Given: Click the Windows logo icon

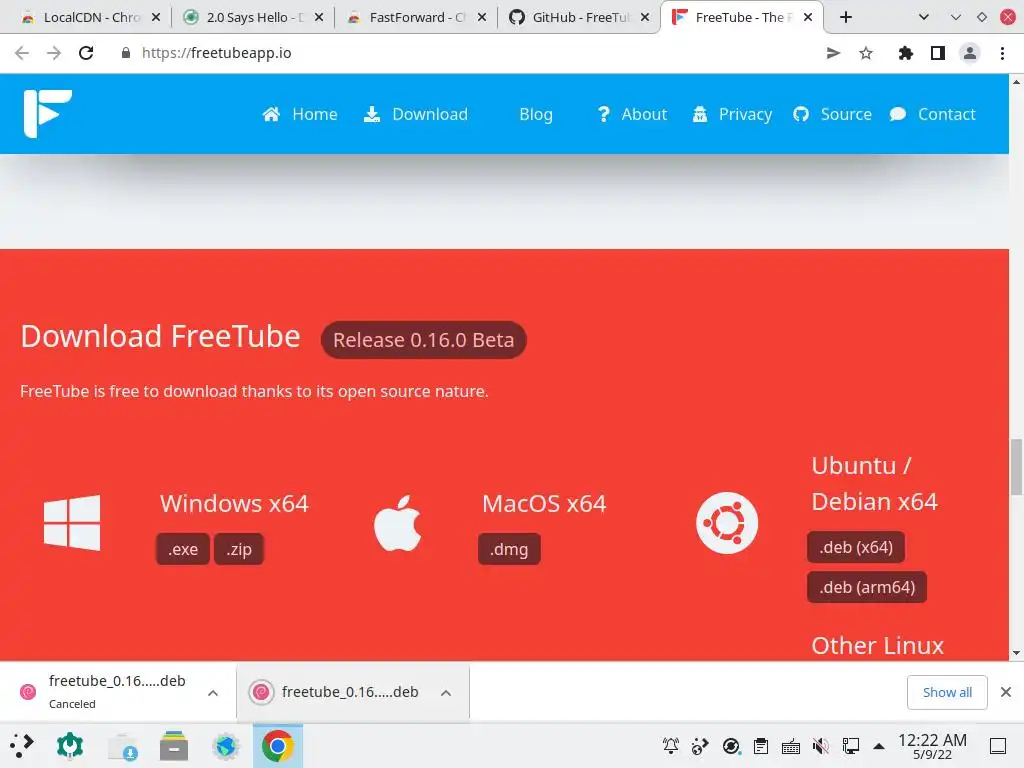Looking at the screenshot, I should (x=72, y=522).
